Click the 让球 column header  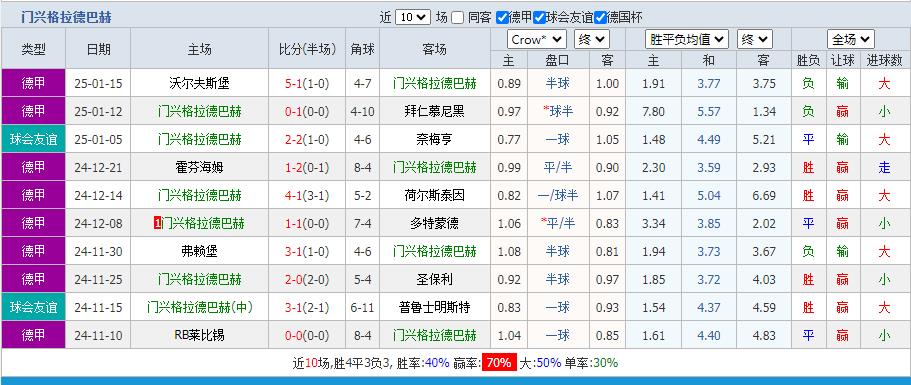[x=842, y=60]
